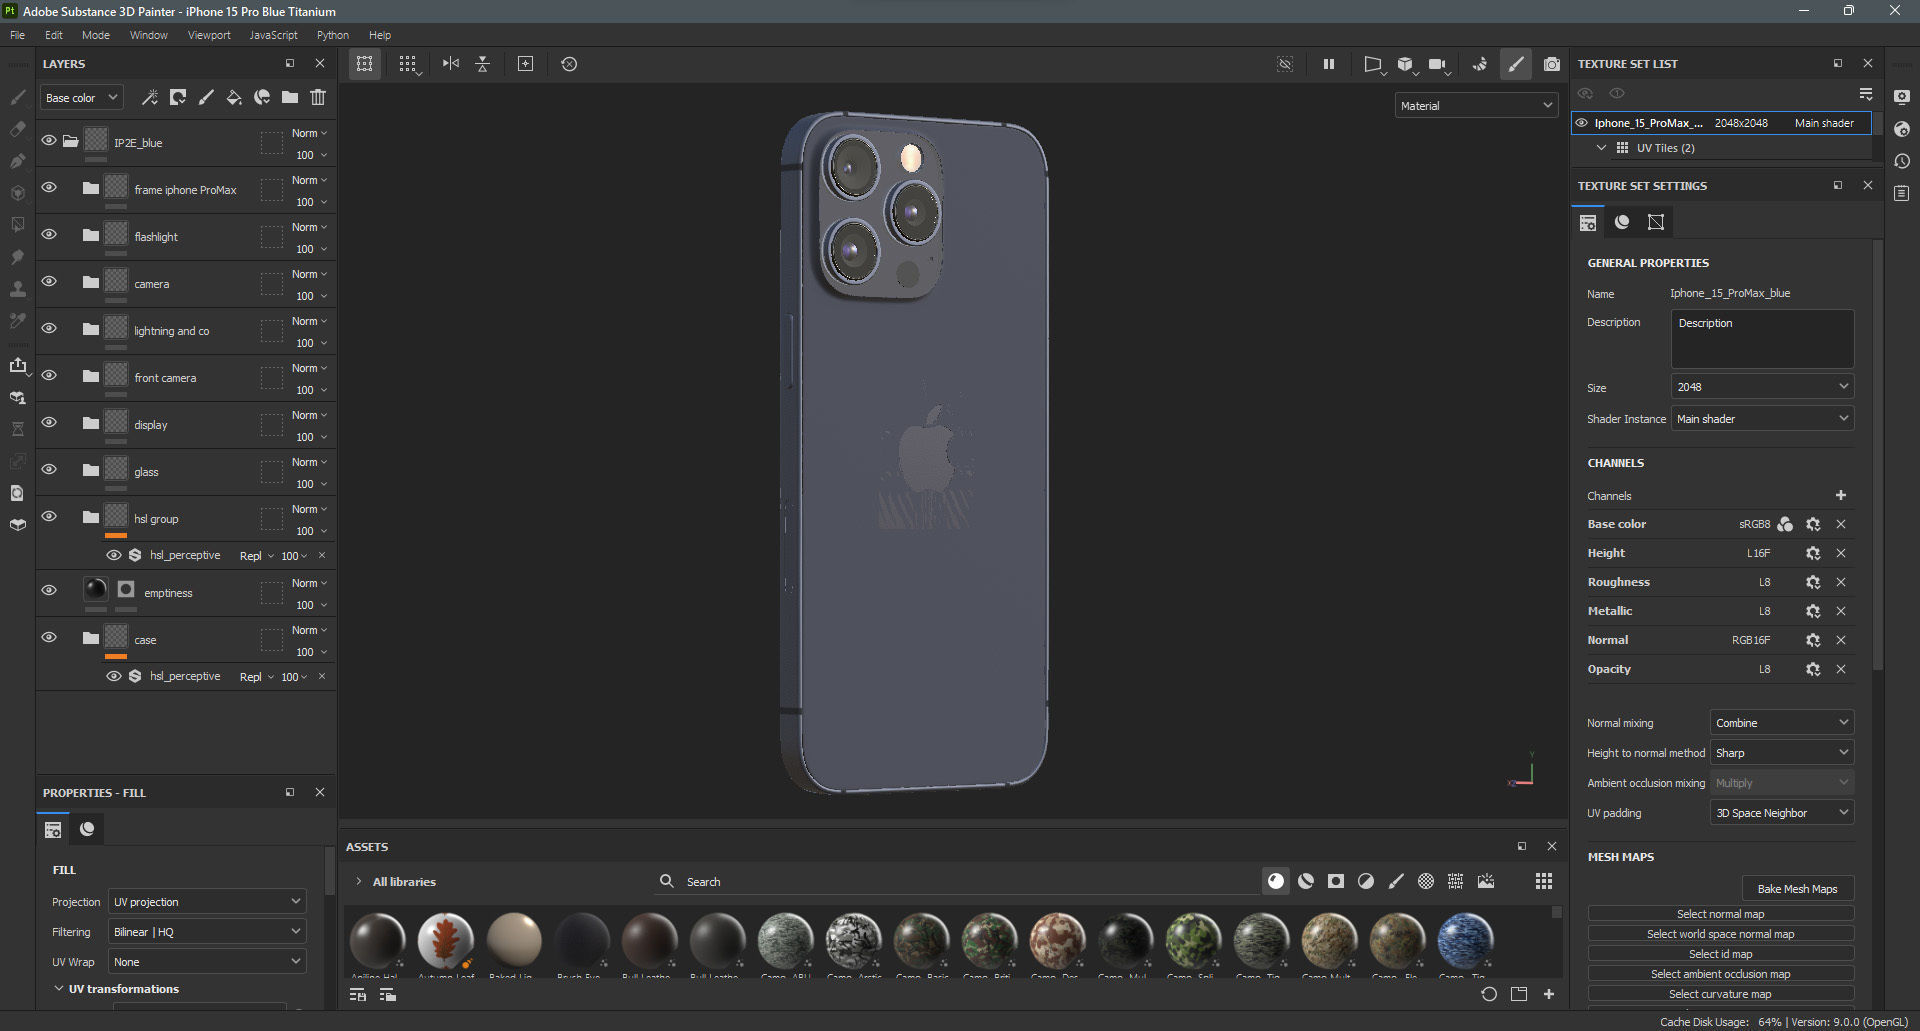Open the Mode menu
Screen dimensions: 1920x1031
click(96, 35)
